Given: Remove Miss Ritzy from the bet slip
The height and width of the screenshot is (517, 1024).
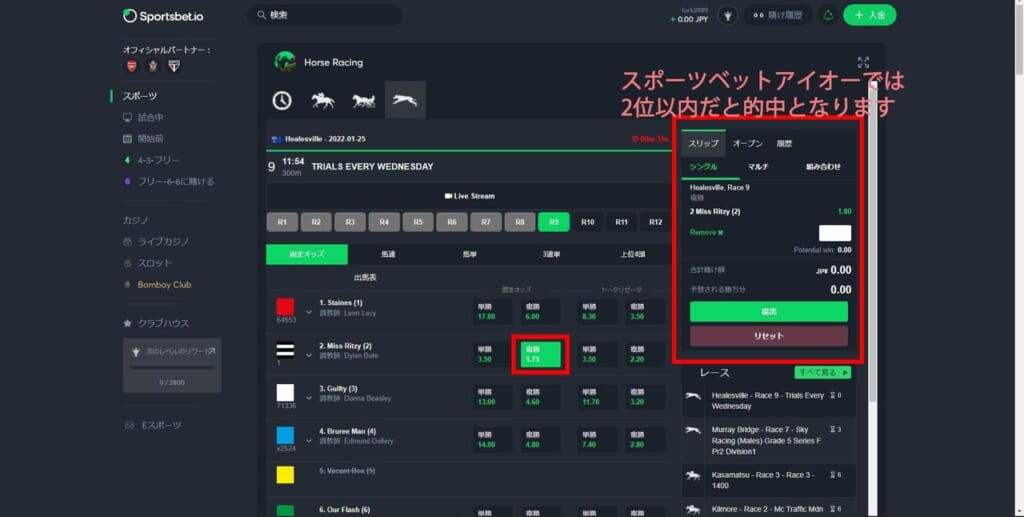Looking at the screenshot, I should 707,232.
